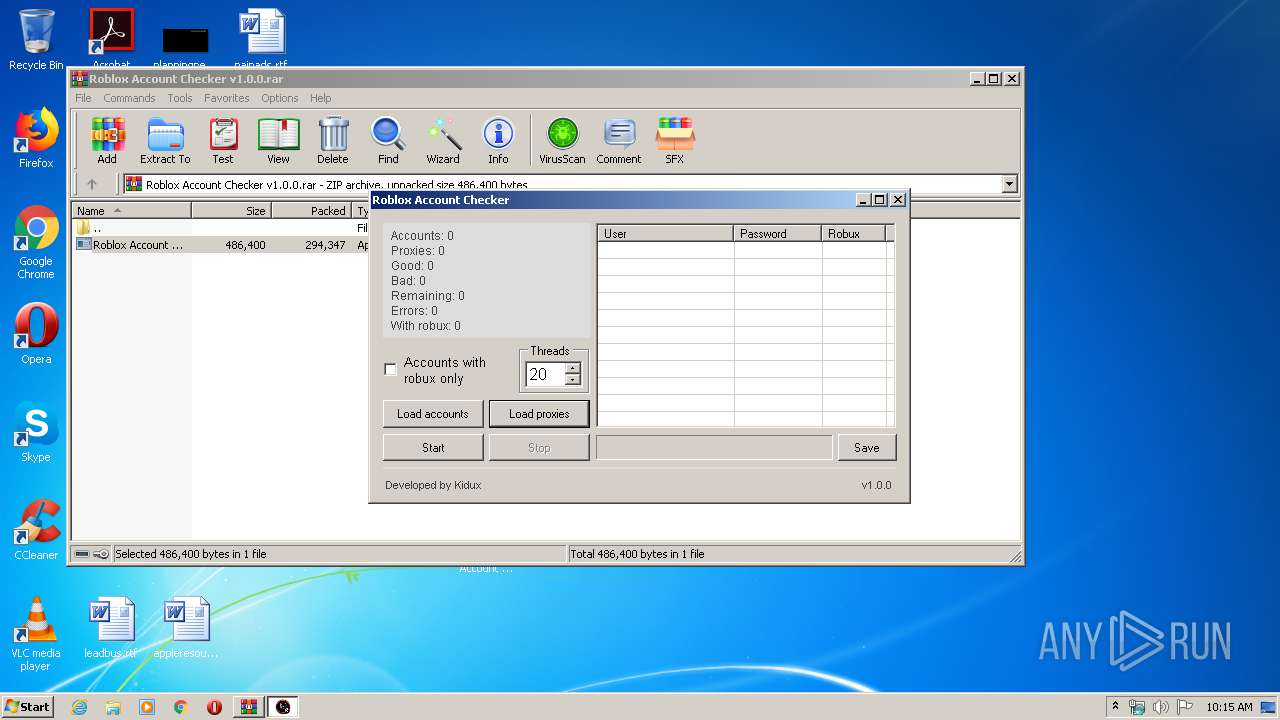
Task: Open the Favorites menu
Action: pos(227,98)
